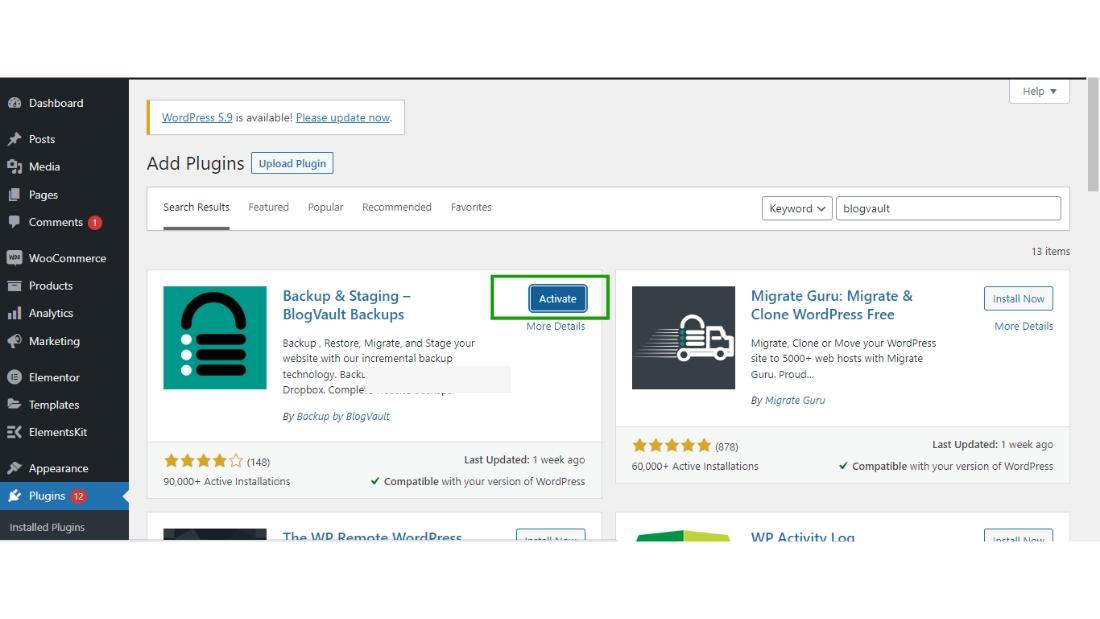
Task: Click the Plugins update count badge
Action: 78,496
